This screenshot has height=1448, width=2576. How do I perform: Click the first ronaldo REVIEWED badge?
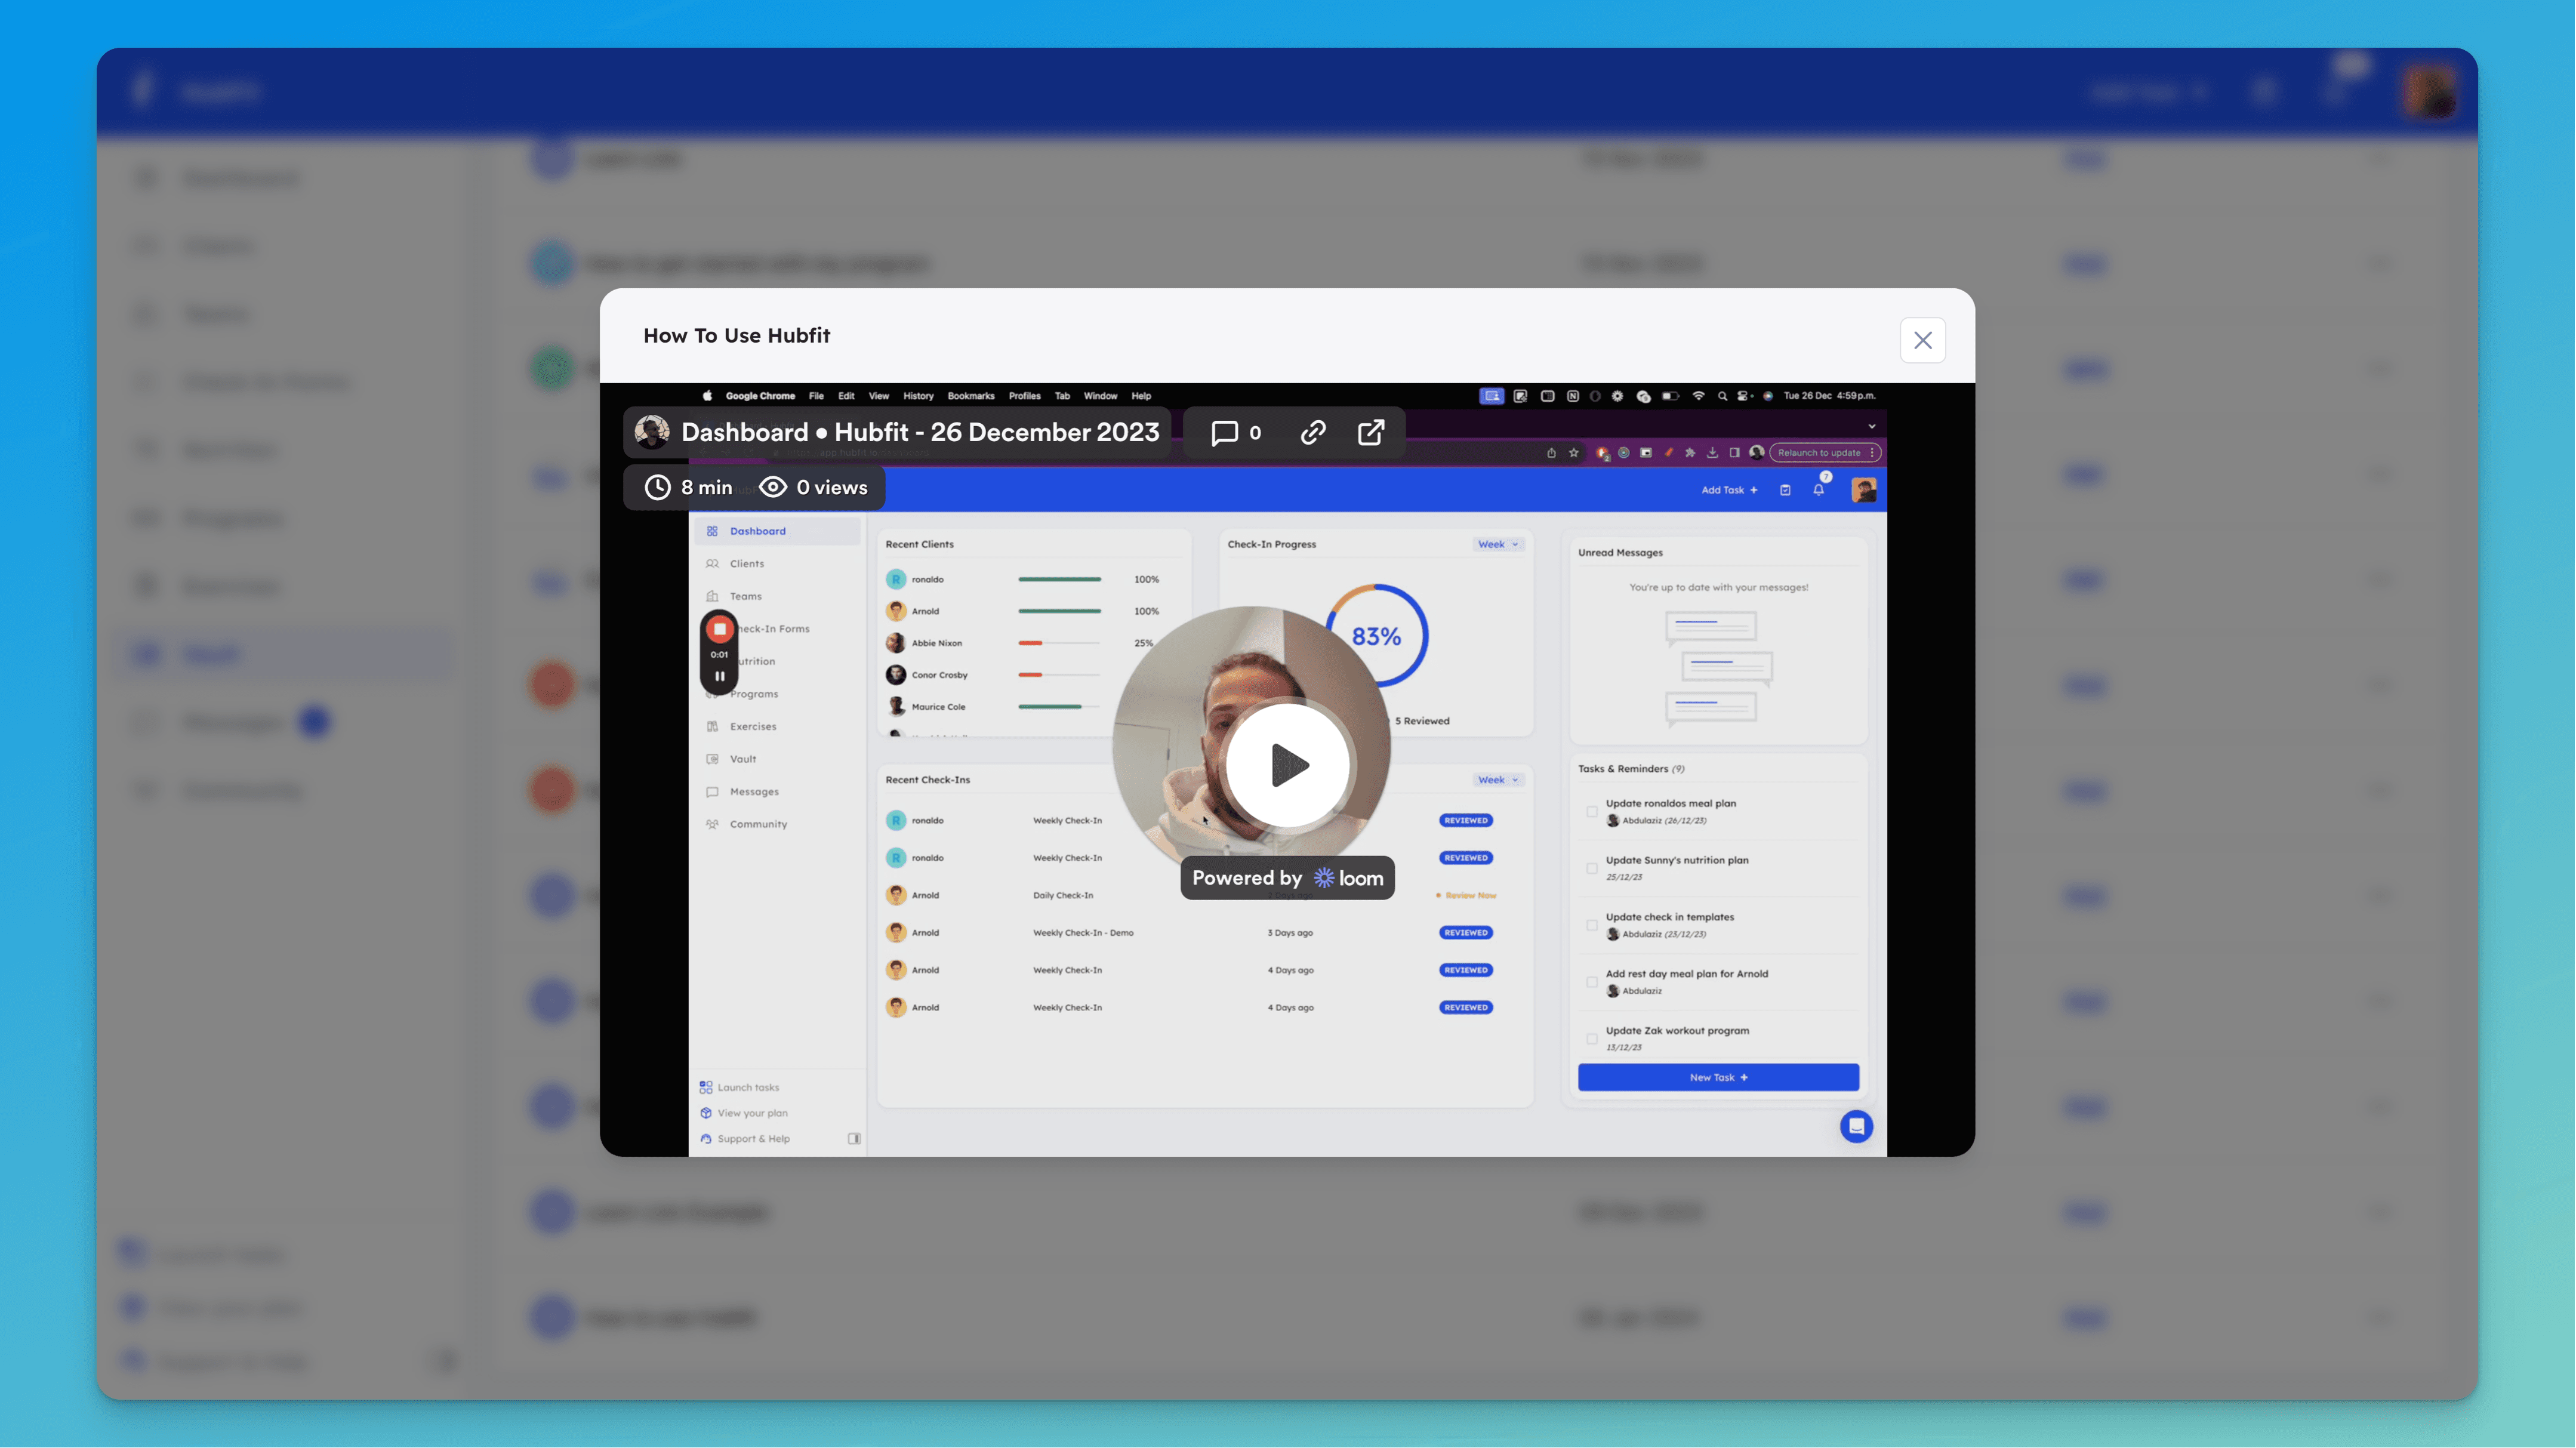point(1466,820)
